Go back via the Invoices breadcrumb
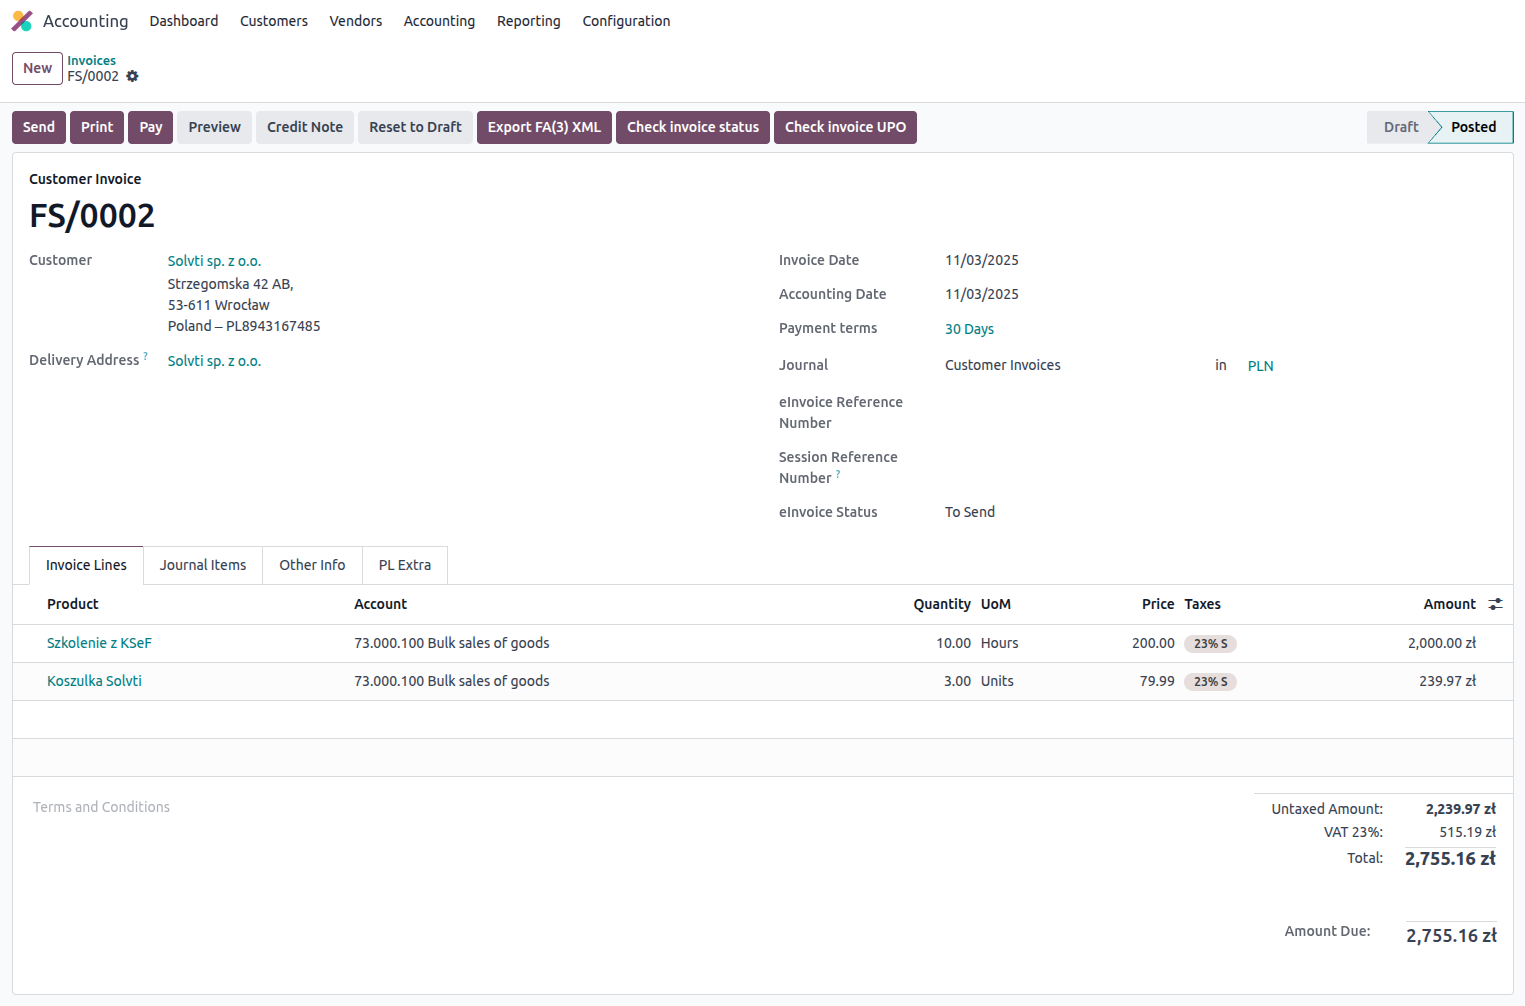 pos(91,60)
